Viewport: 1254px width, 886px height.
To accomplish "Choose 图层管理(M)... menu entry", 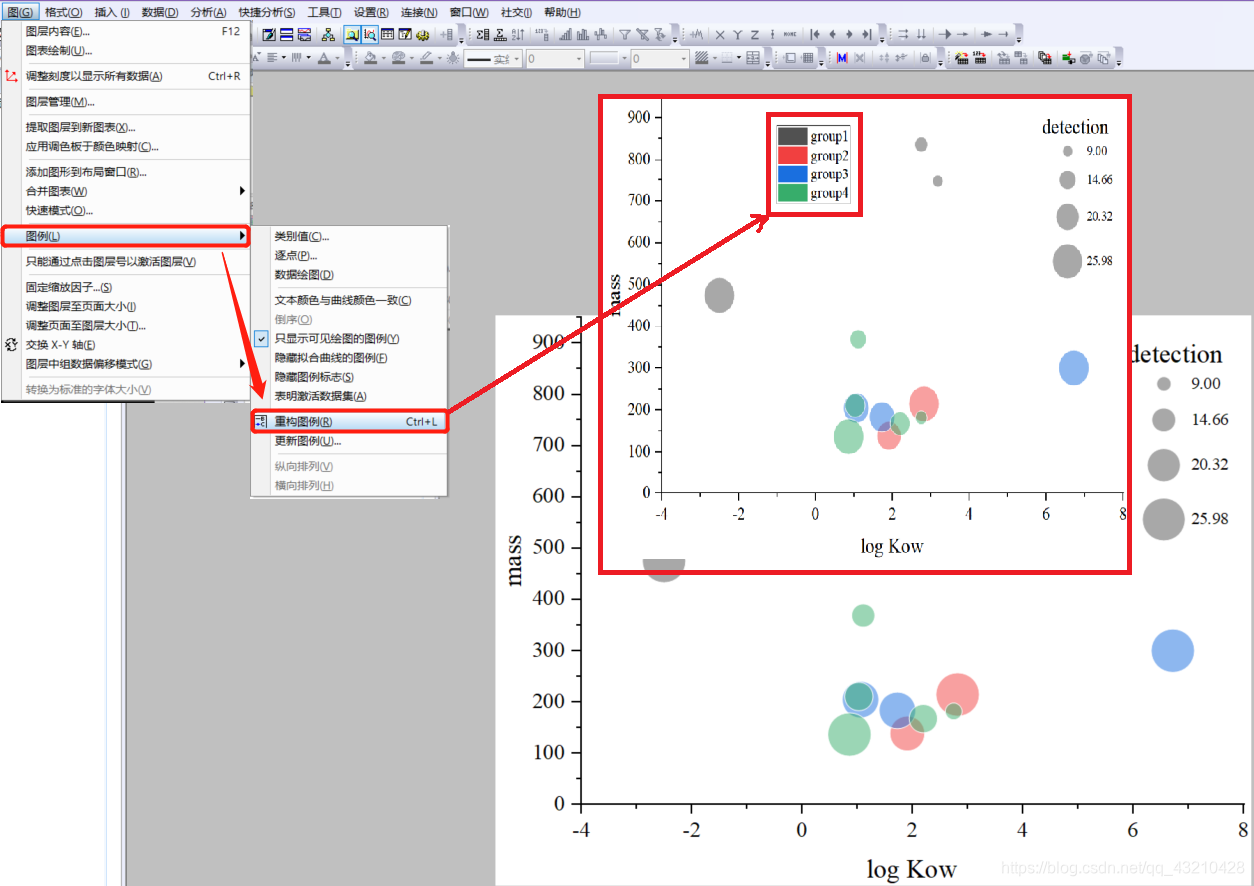I will (125, 101).
